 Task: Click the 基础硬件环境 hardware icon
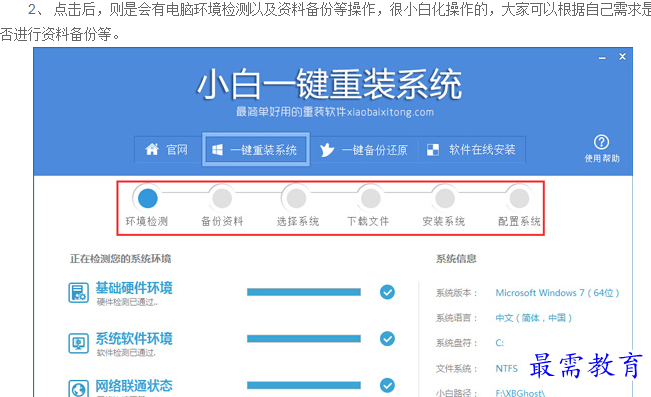point(78,293)
